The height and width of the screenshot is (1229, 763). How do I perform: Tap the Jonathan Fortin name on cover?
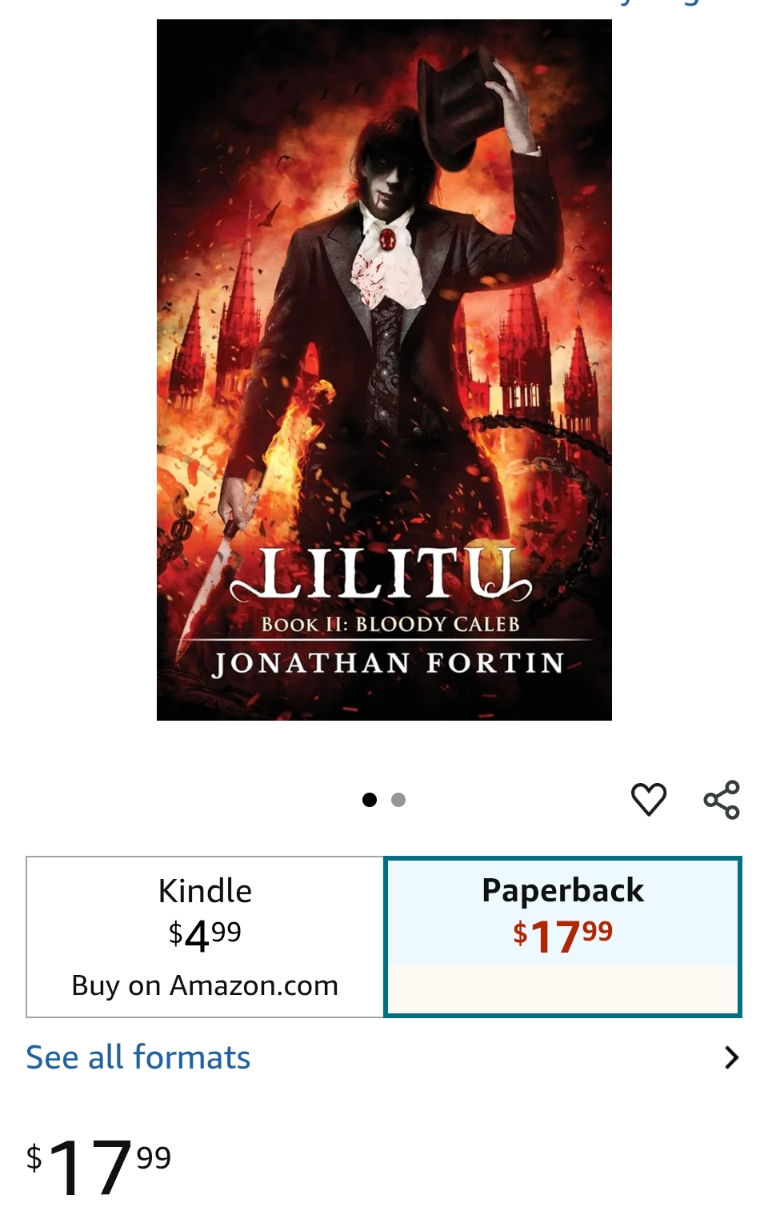tap(388, 664)
